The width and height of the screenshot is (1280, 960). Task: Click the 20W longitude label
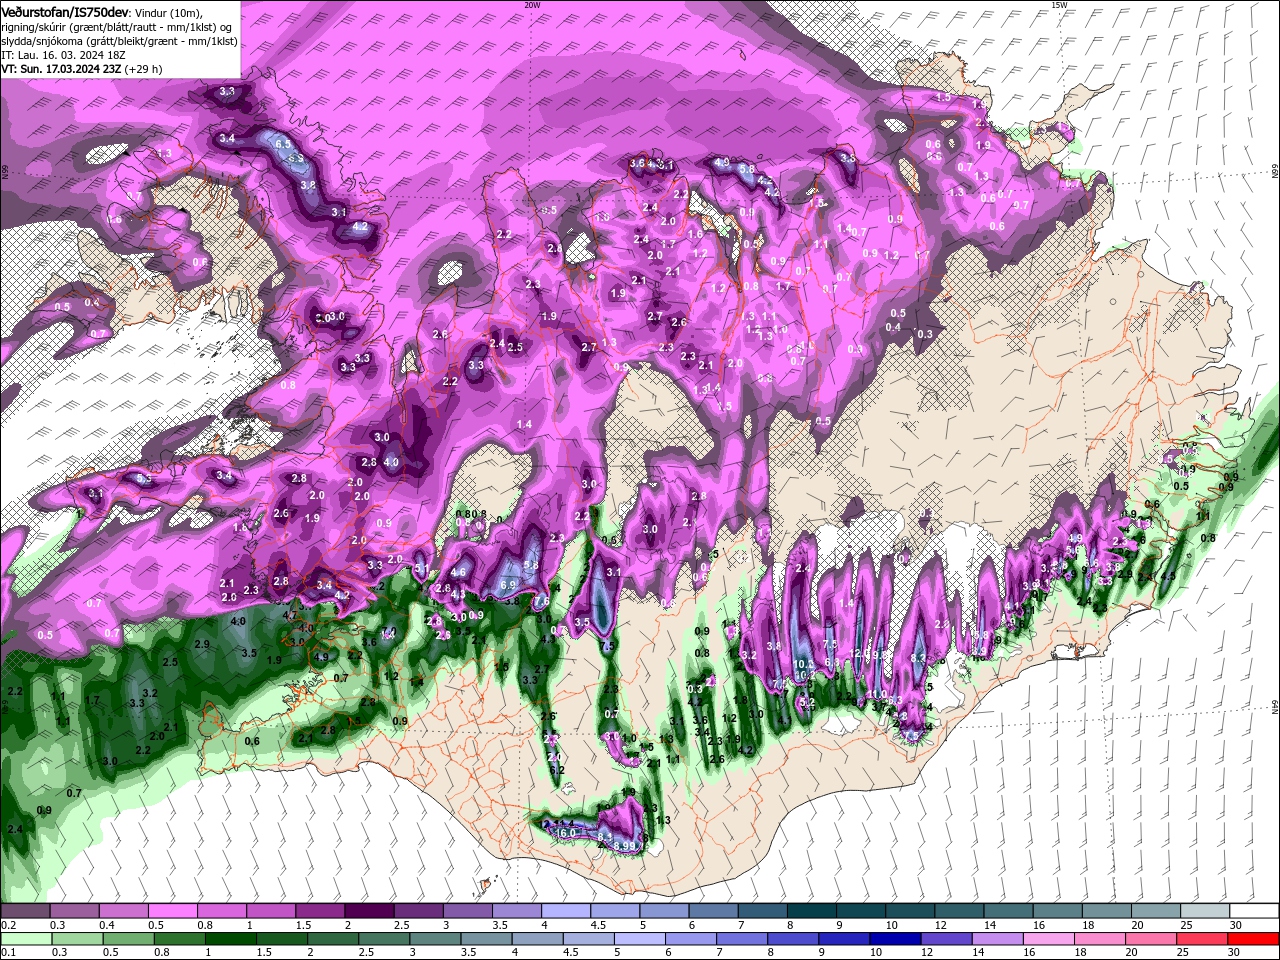[532, 5]
